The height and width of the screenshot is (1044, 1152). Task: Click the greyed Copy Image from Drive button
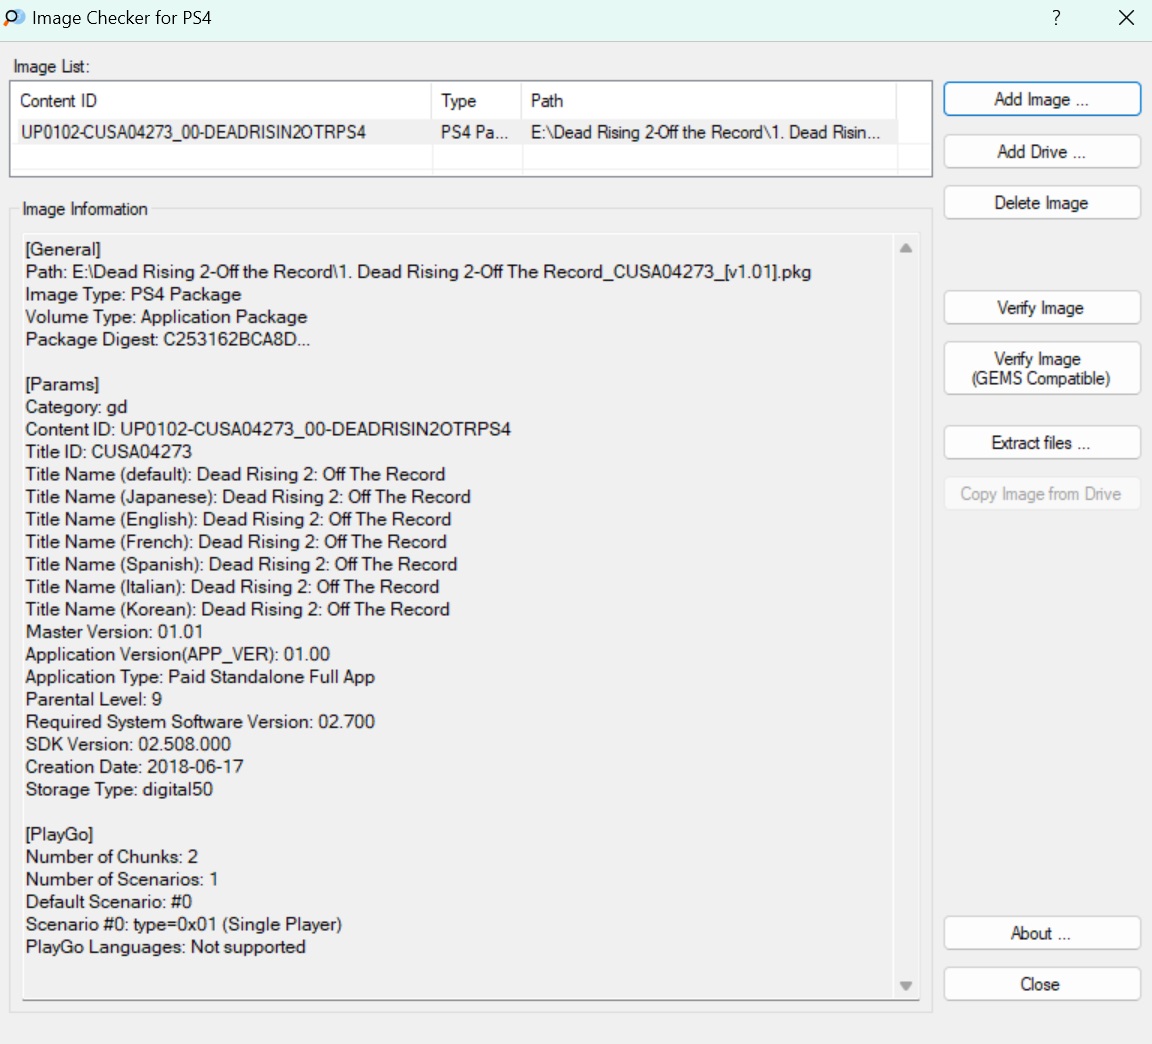pos(1041,494)
